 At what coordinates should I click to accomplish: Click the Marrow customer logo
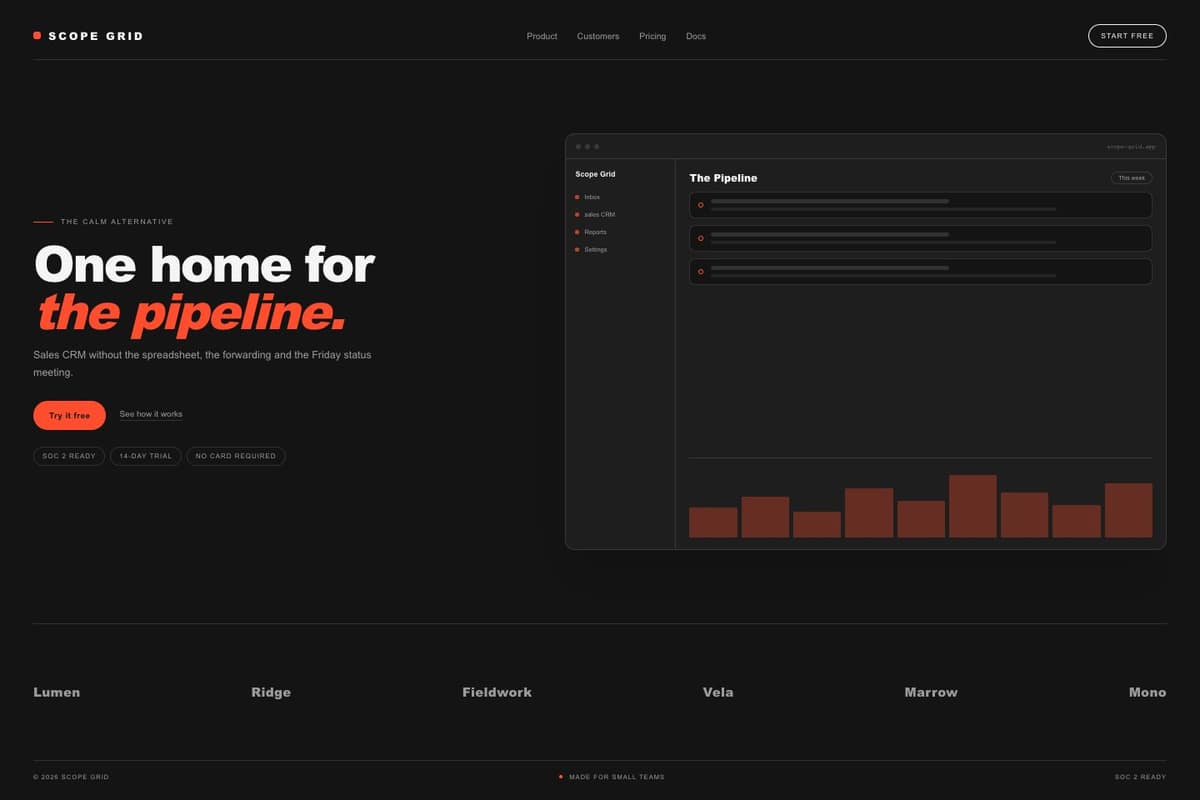(931, 692)
